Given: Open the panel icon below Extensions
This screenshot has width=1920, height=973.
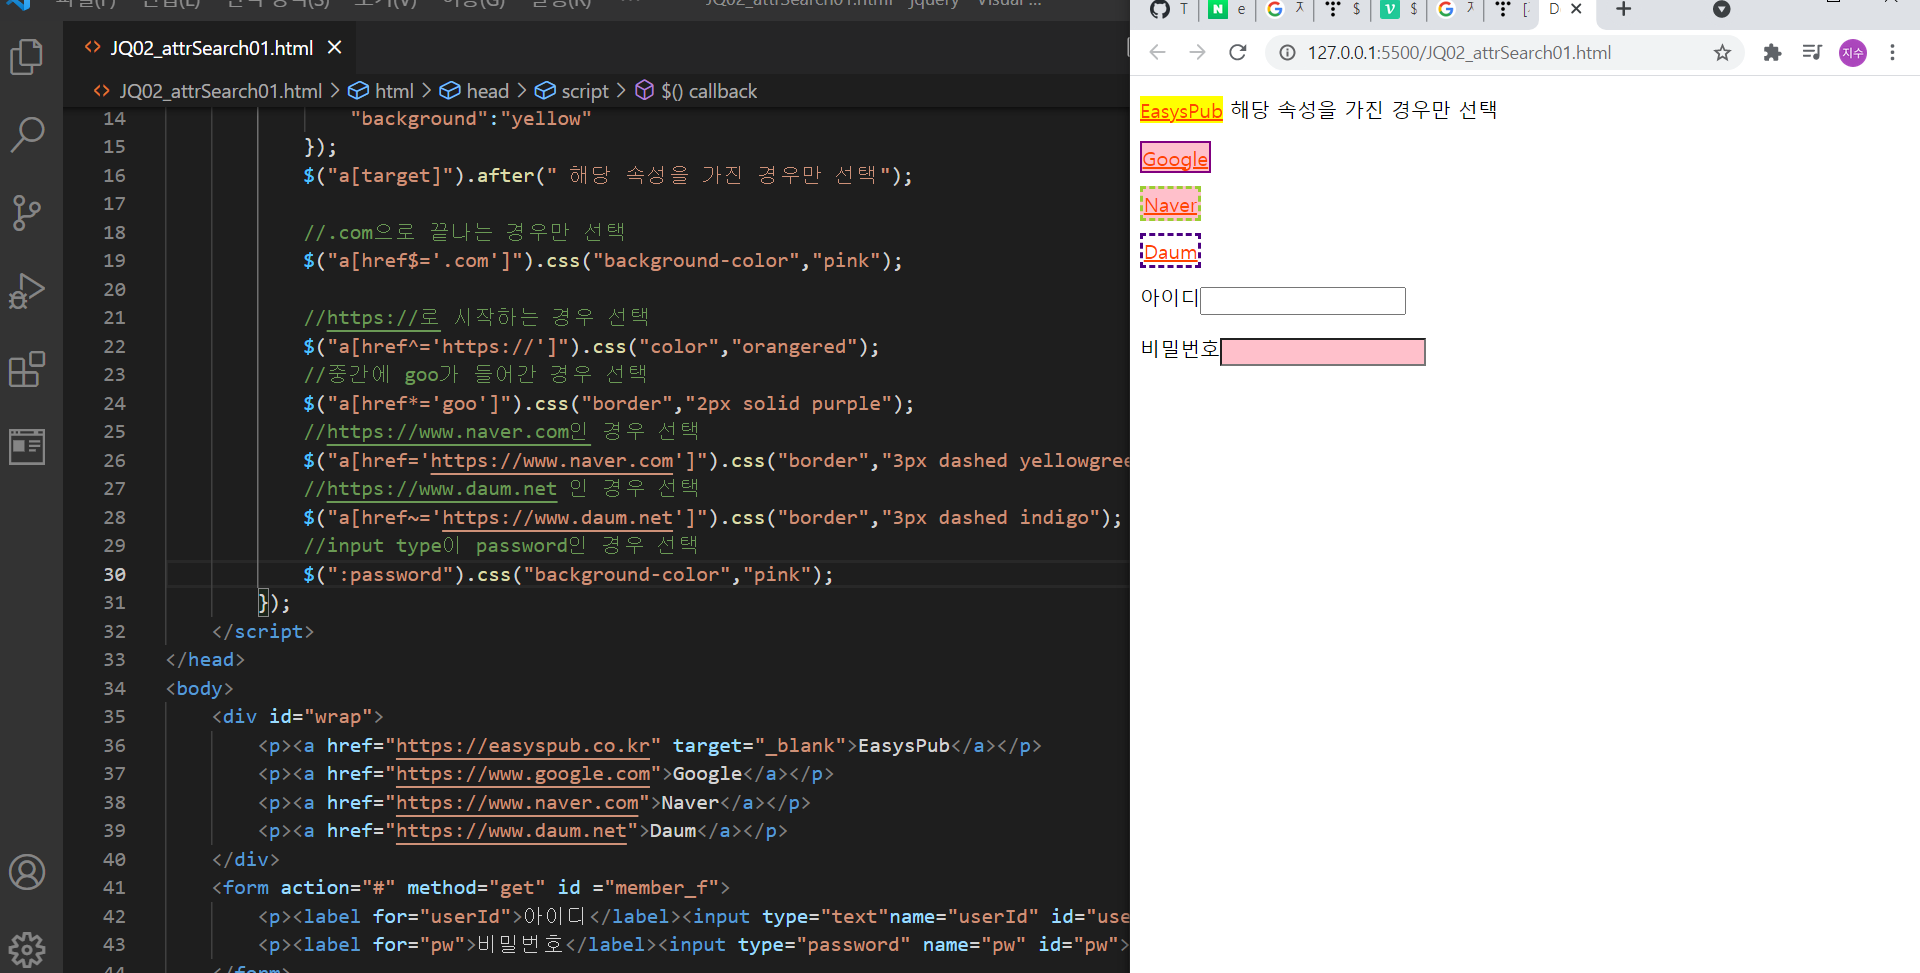Looking at the screenshot, I should click(x=27, y=447).
